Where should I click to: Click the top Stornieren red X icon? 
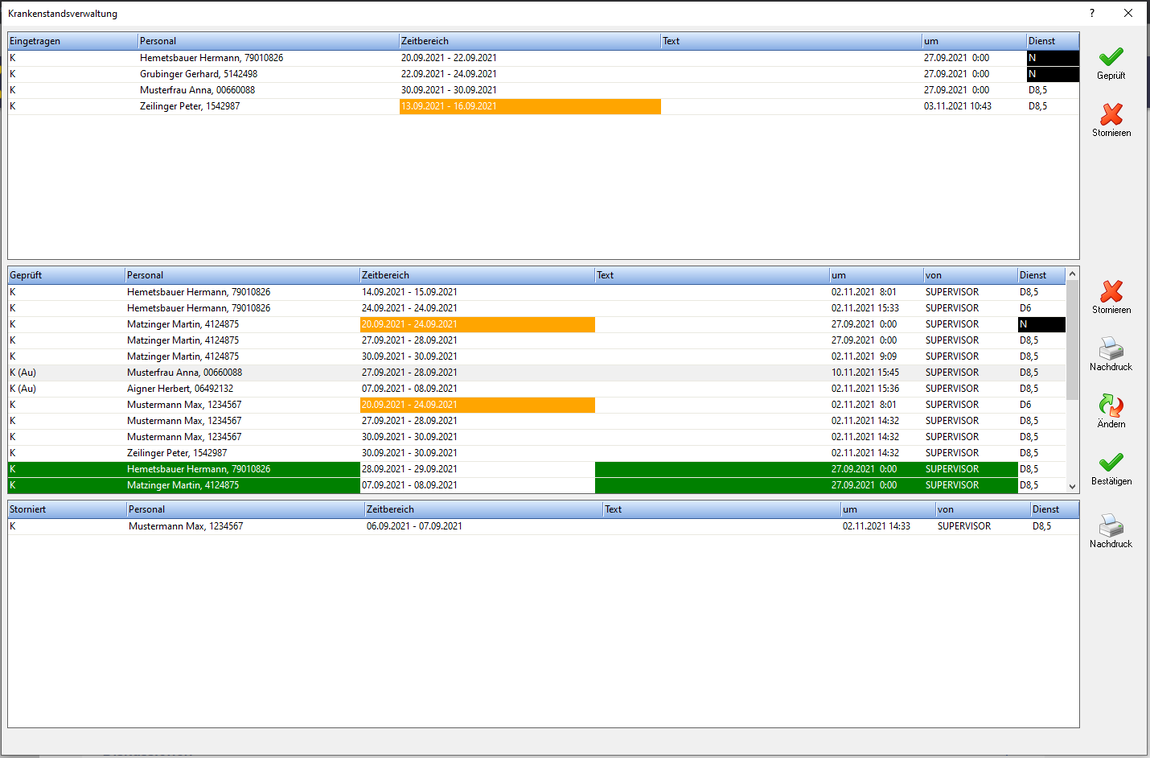pos(1111,114)
